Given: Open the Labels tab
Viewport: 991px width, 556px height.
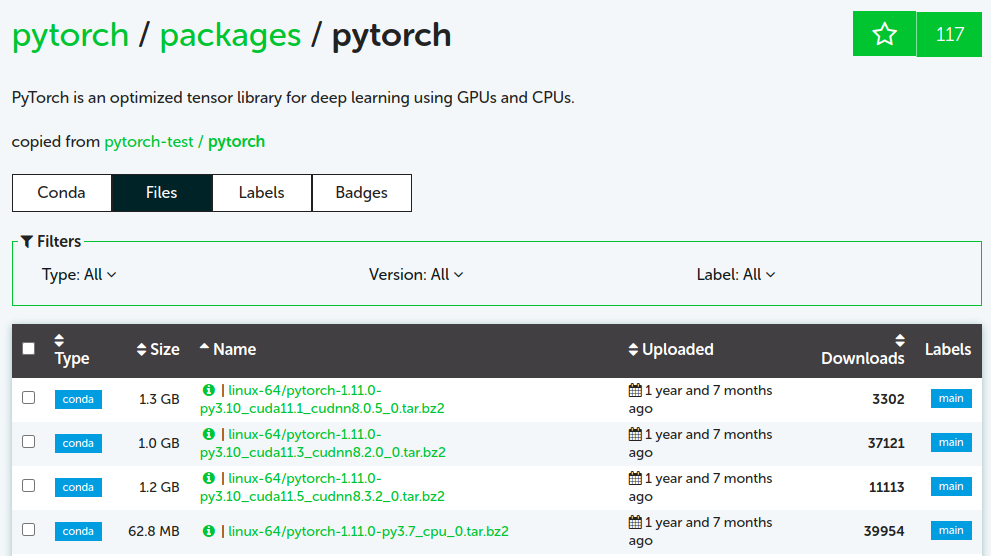Looking at the screenshot, I should tap(262, 193).
